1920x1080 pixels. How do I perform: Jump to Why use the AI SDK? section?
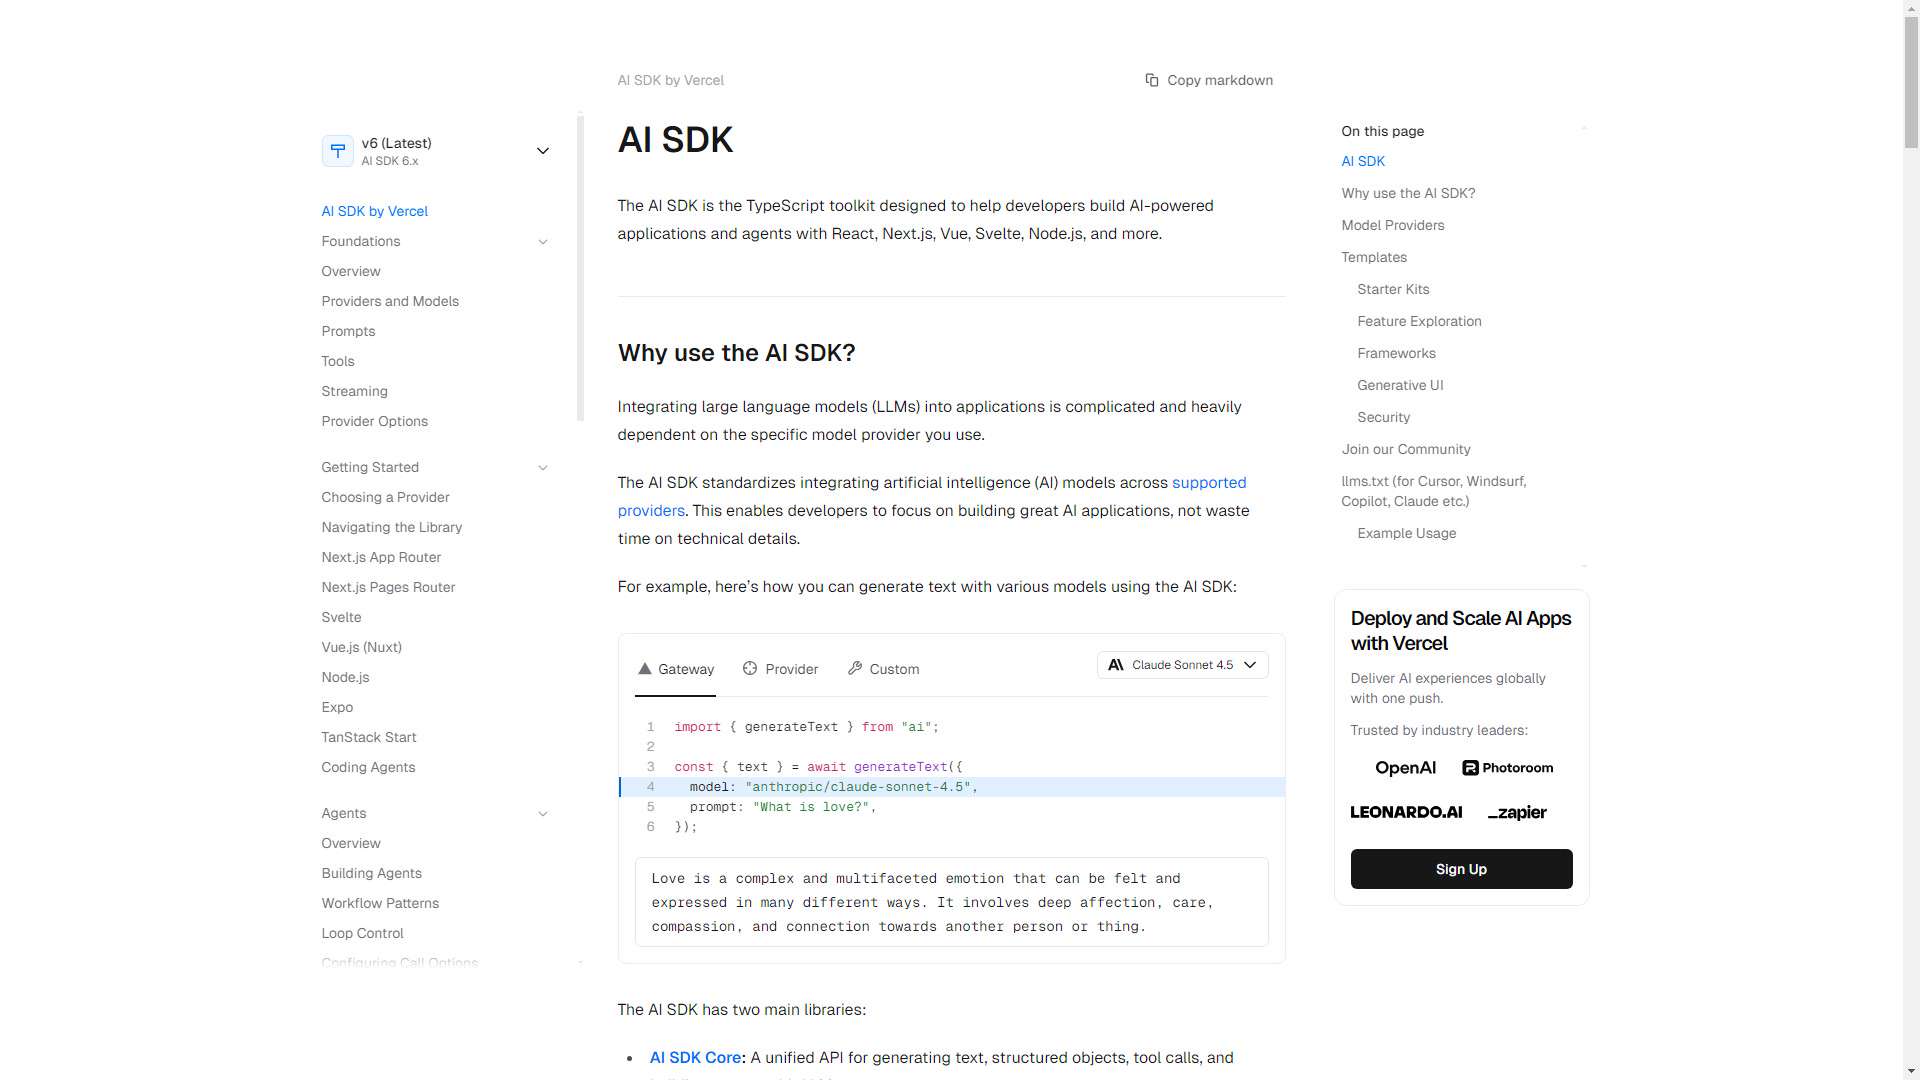(x=1408, y=194)
